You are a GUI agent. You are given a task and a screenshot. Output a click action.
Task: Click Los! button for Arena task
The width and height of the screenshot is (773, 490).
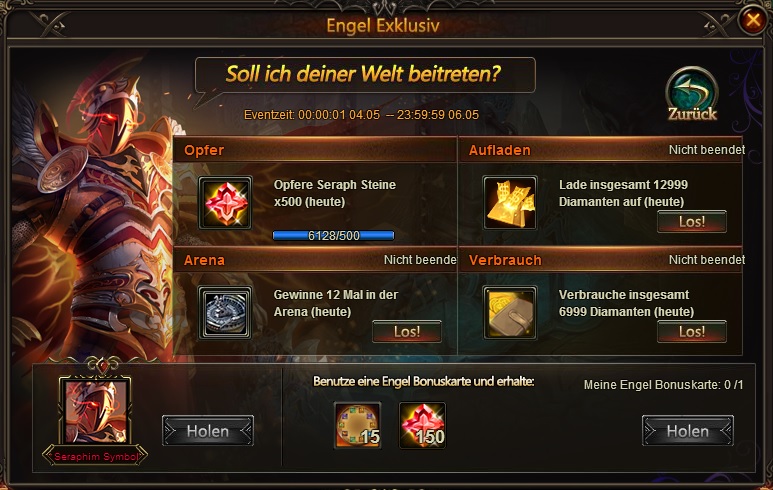(407, 332)
